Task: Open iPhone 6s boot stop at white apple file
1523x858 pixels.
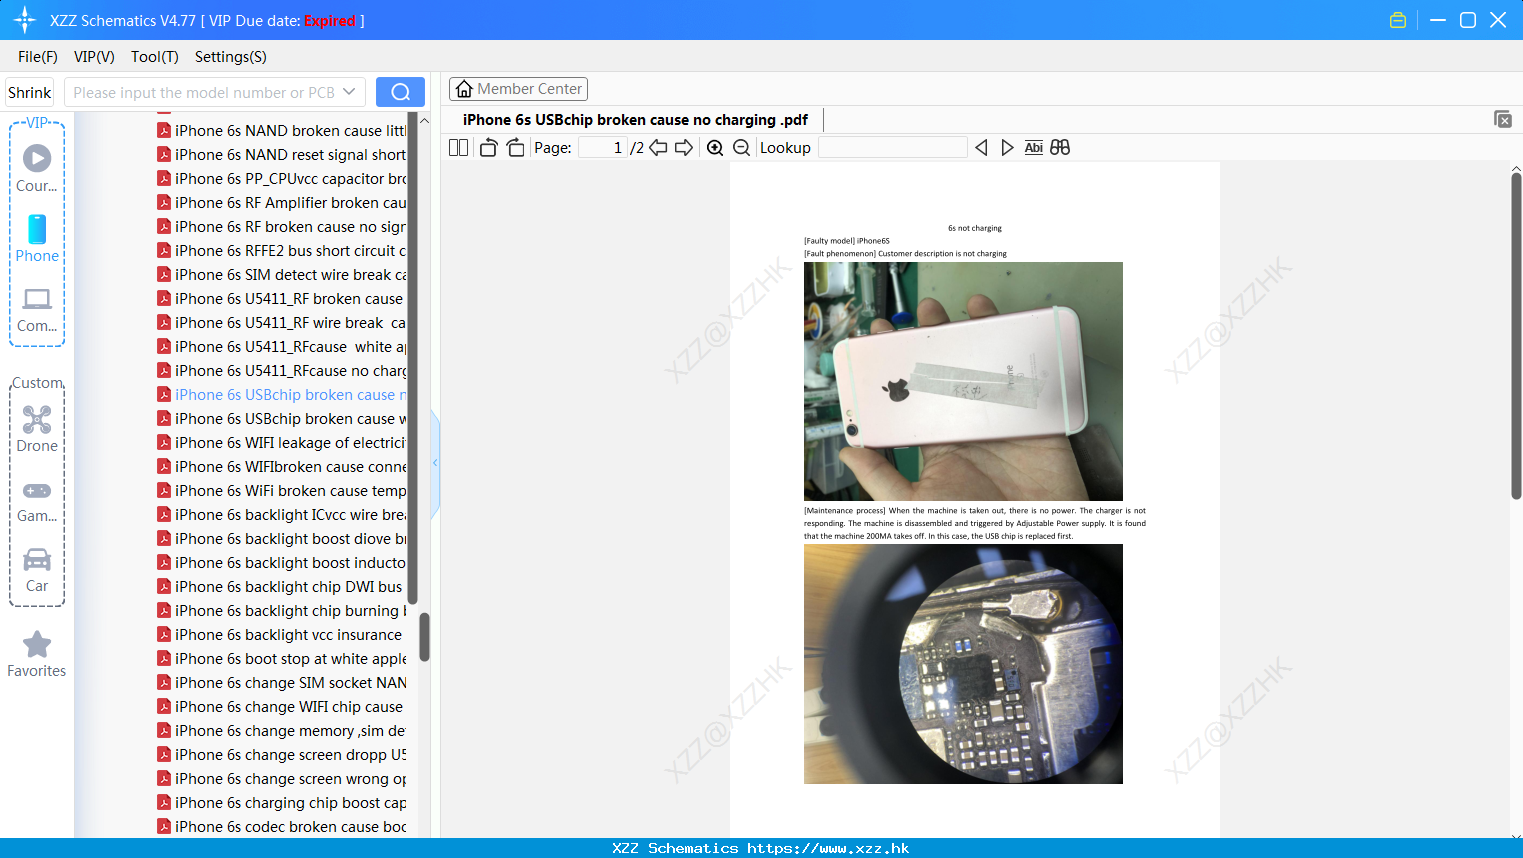Action: (282, 659)
